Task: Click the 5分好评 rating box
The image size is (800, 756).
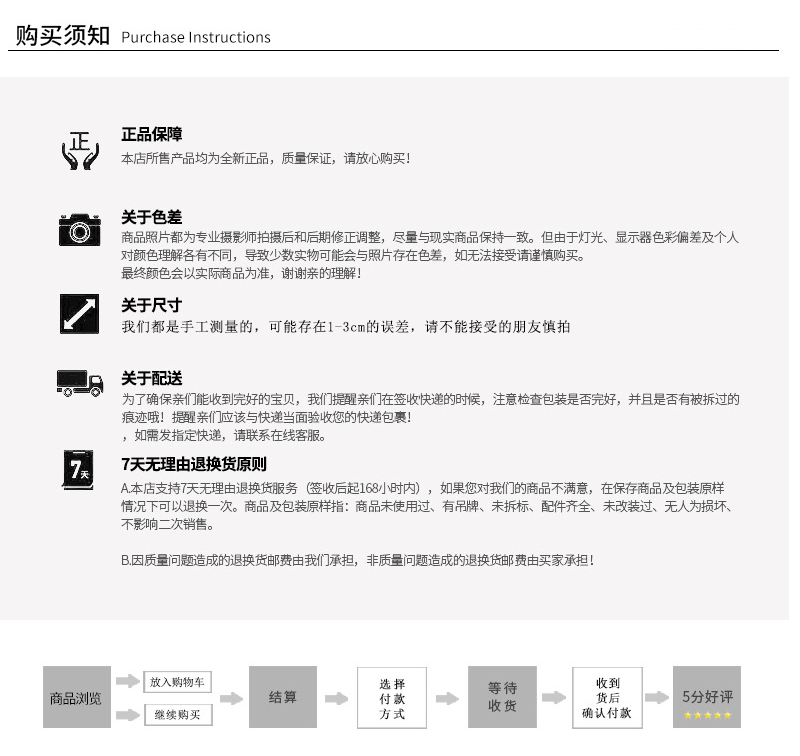Action: click(x=707, y=697)
